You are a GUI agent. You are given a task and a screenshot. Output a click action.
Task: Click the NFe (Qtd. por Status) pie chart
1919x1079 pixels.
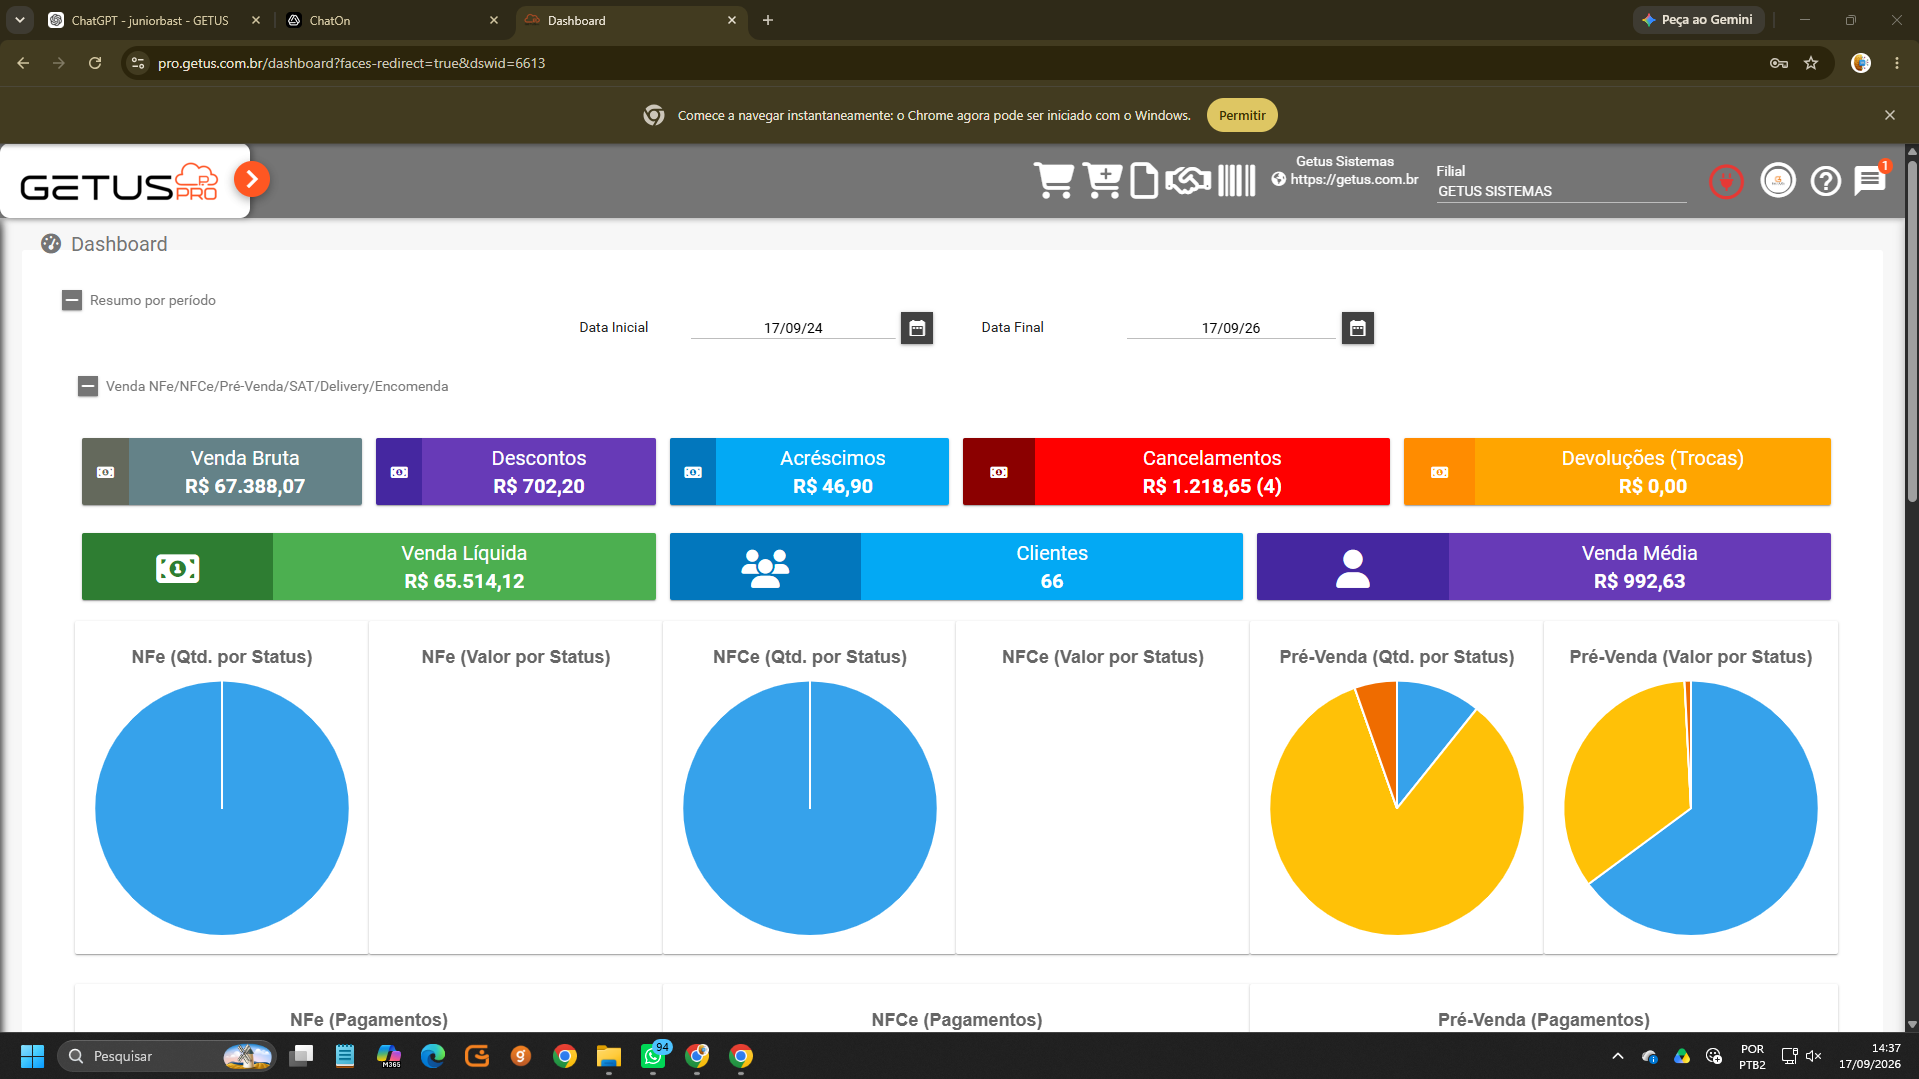pyautogui.click(x=222, y=808)
